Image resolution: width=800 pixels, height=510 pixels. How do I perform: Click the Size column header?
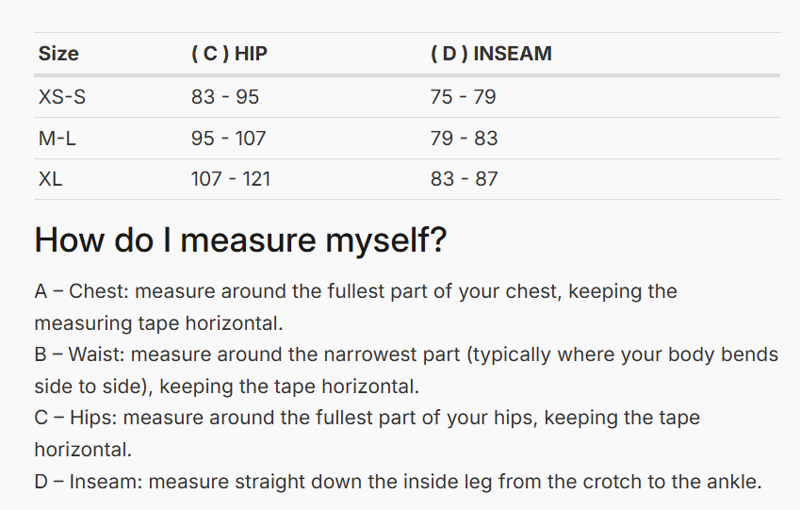(x=58, y=54)
